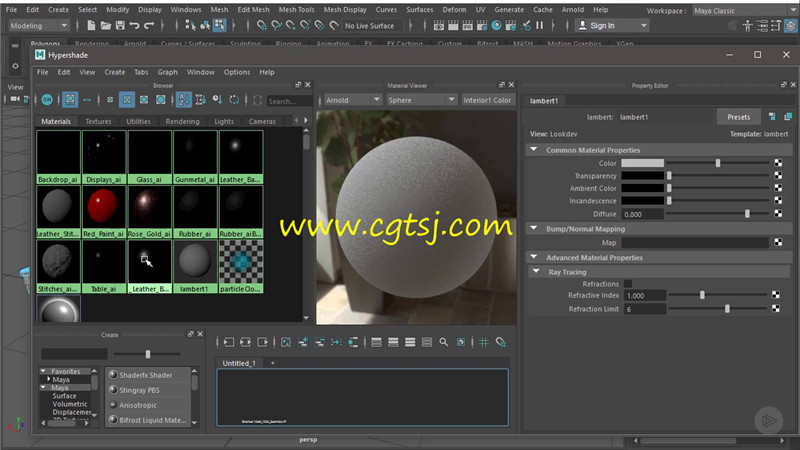The width and height of the screenshot is (800, 450).
Task: Open Arnold renderer dropdown in Material Viewer
Action: tap(353, 100)
